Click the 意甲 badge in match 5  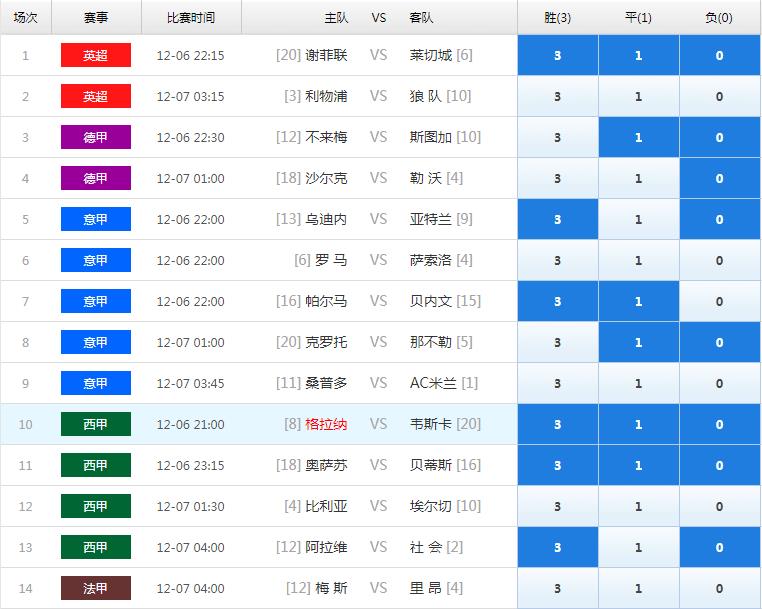coord(96,219)
